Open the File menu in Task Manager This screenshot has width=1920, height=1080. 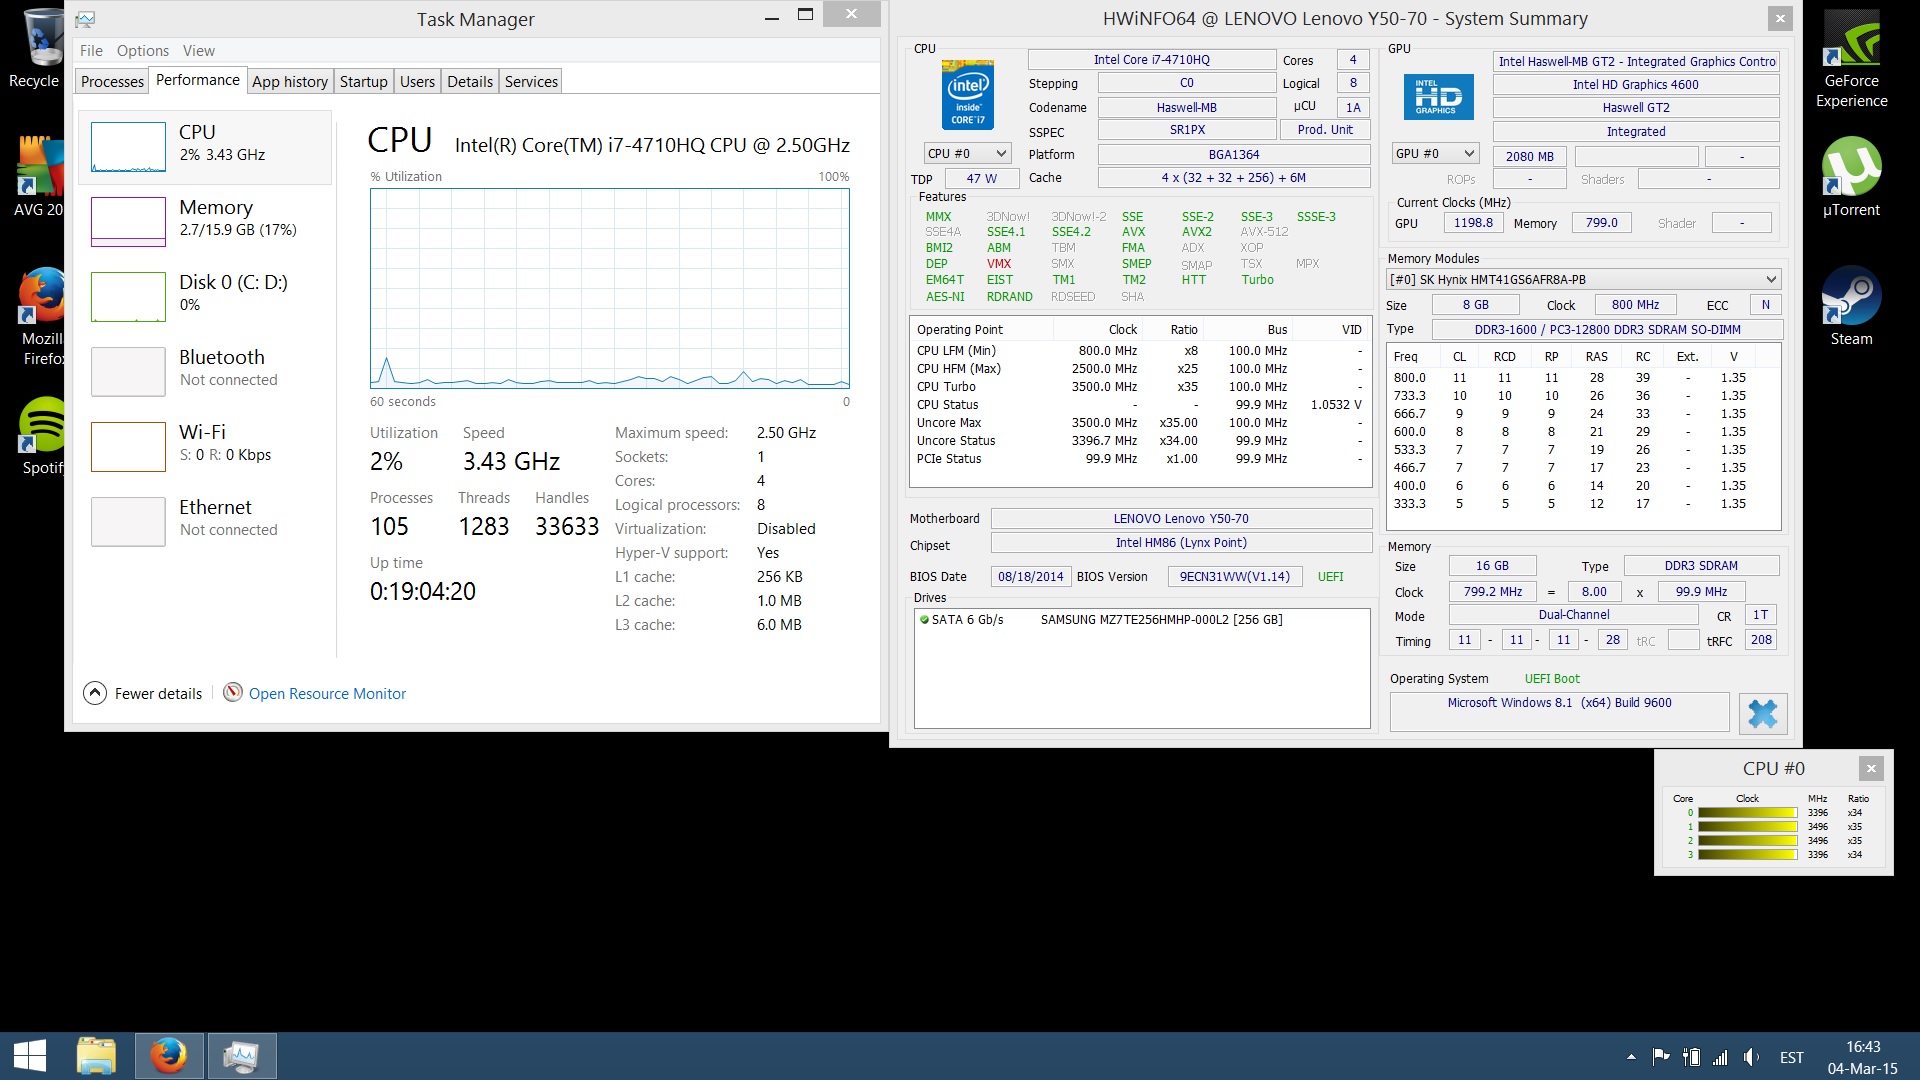coord(91,50)
